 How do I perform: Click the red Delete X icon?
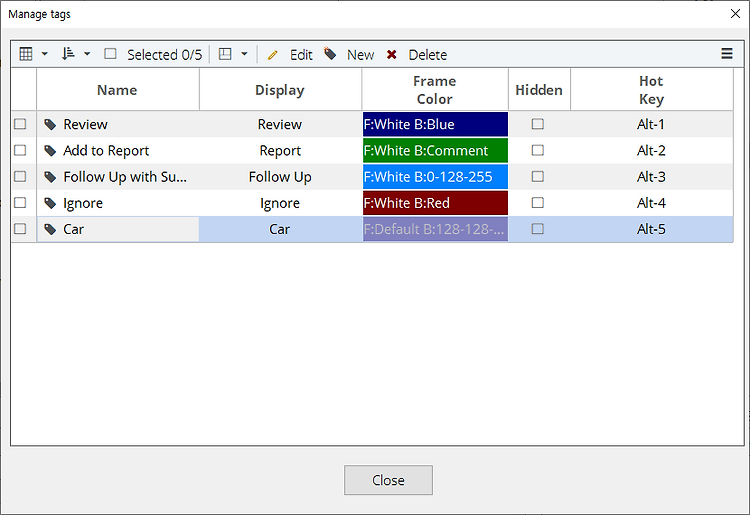click(391, 55)
